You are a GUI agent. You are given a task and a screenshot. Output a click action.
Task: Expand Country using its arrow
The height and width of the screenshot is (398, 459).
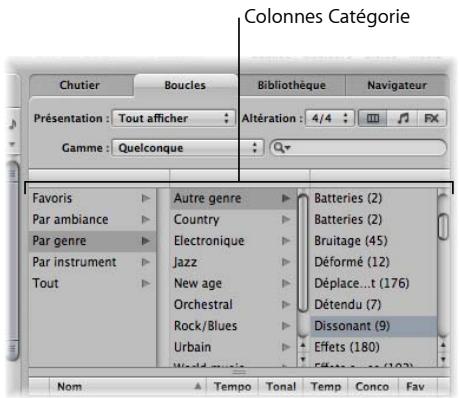[286, 220]
